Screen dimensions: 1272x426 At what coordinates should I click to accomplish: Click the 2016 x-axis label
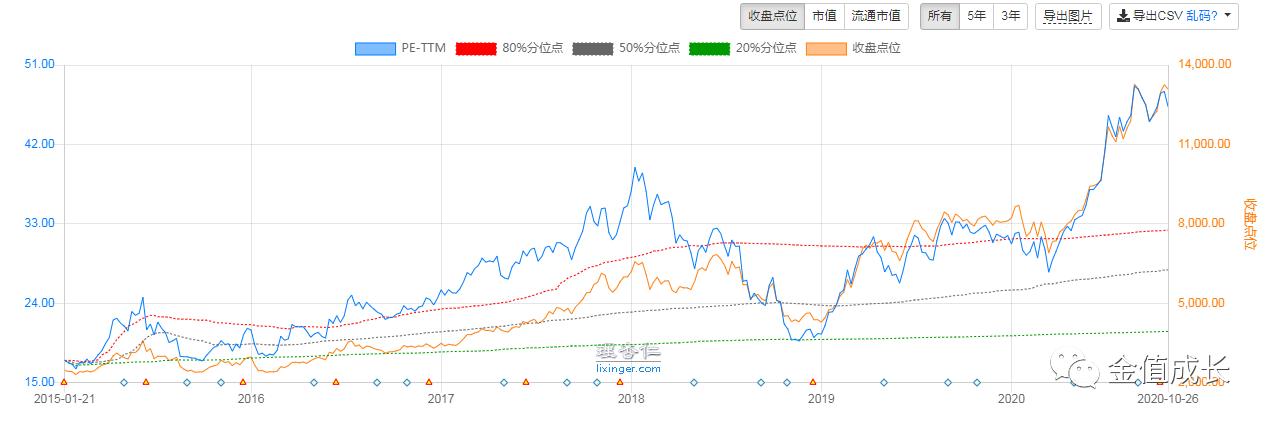point(250,399)
